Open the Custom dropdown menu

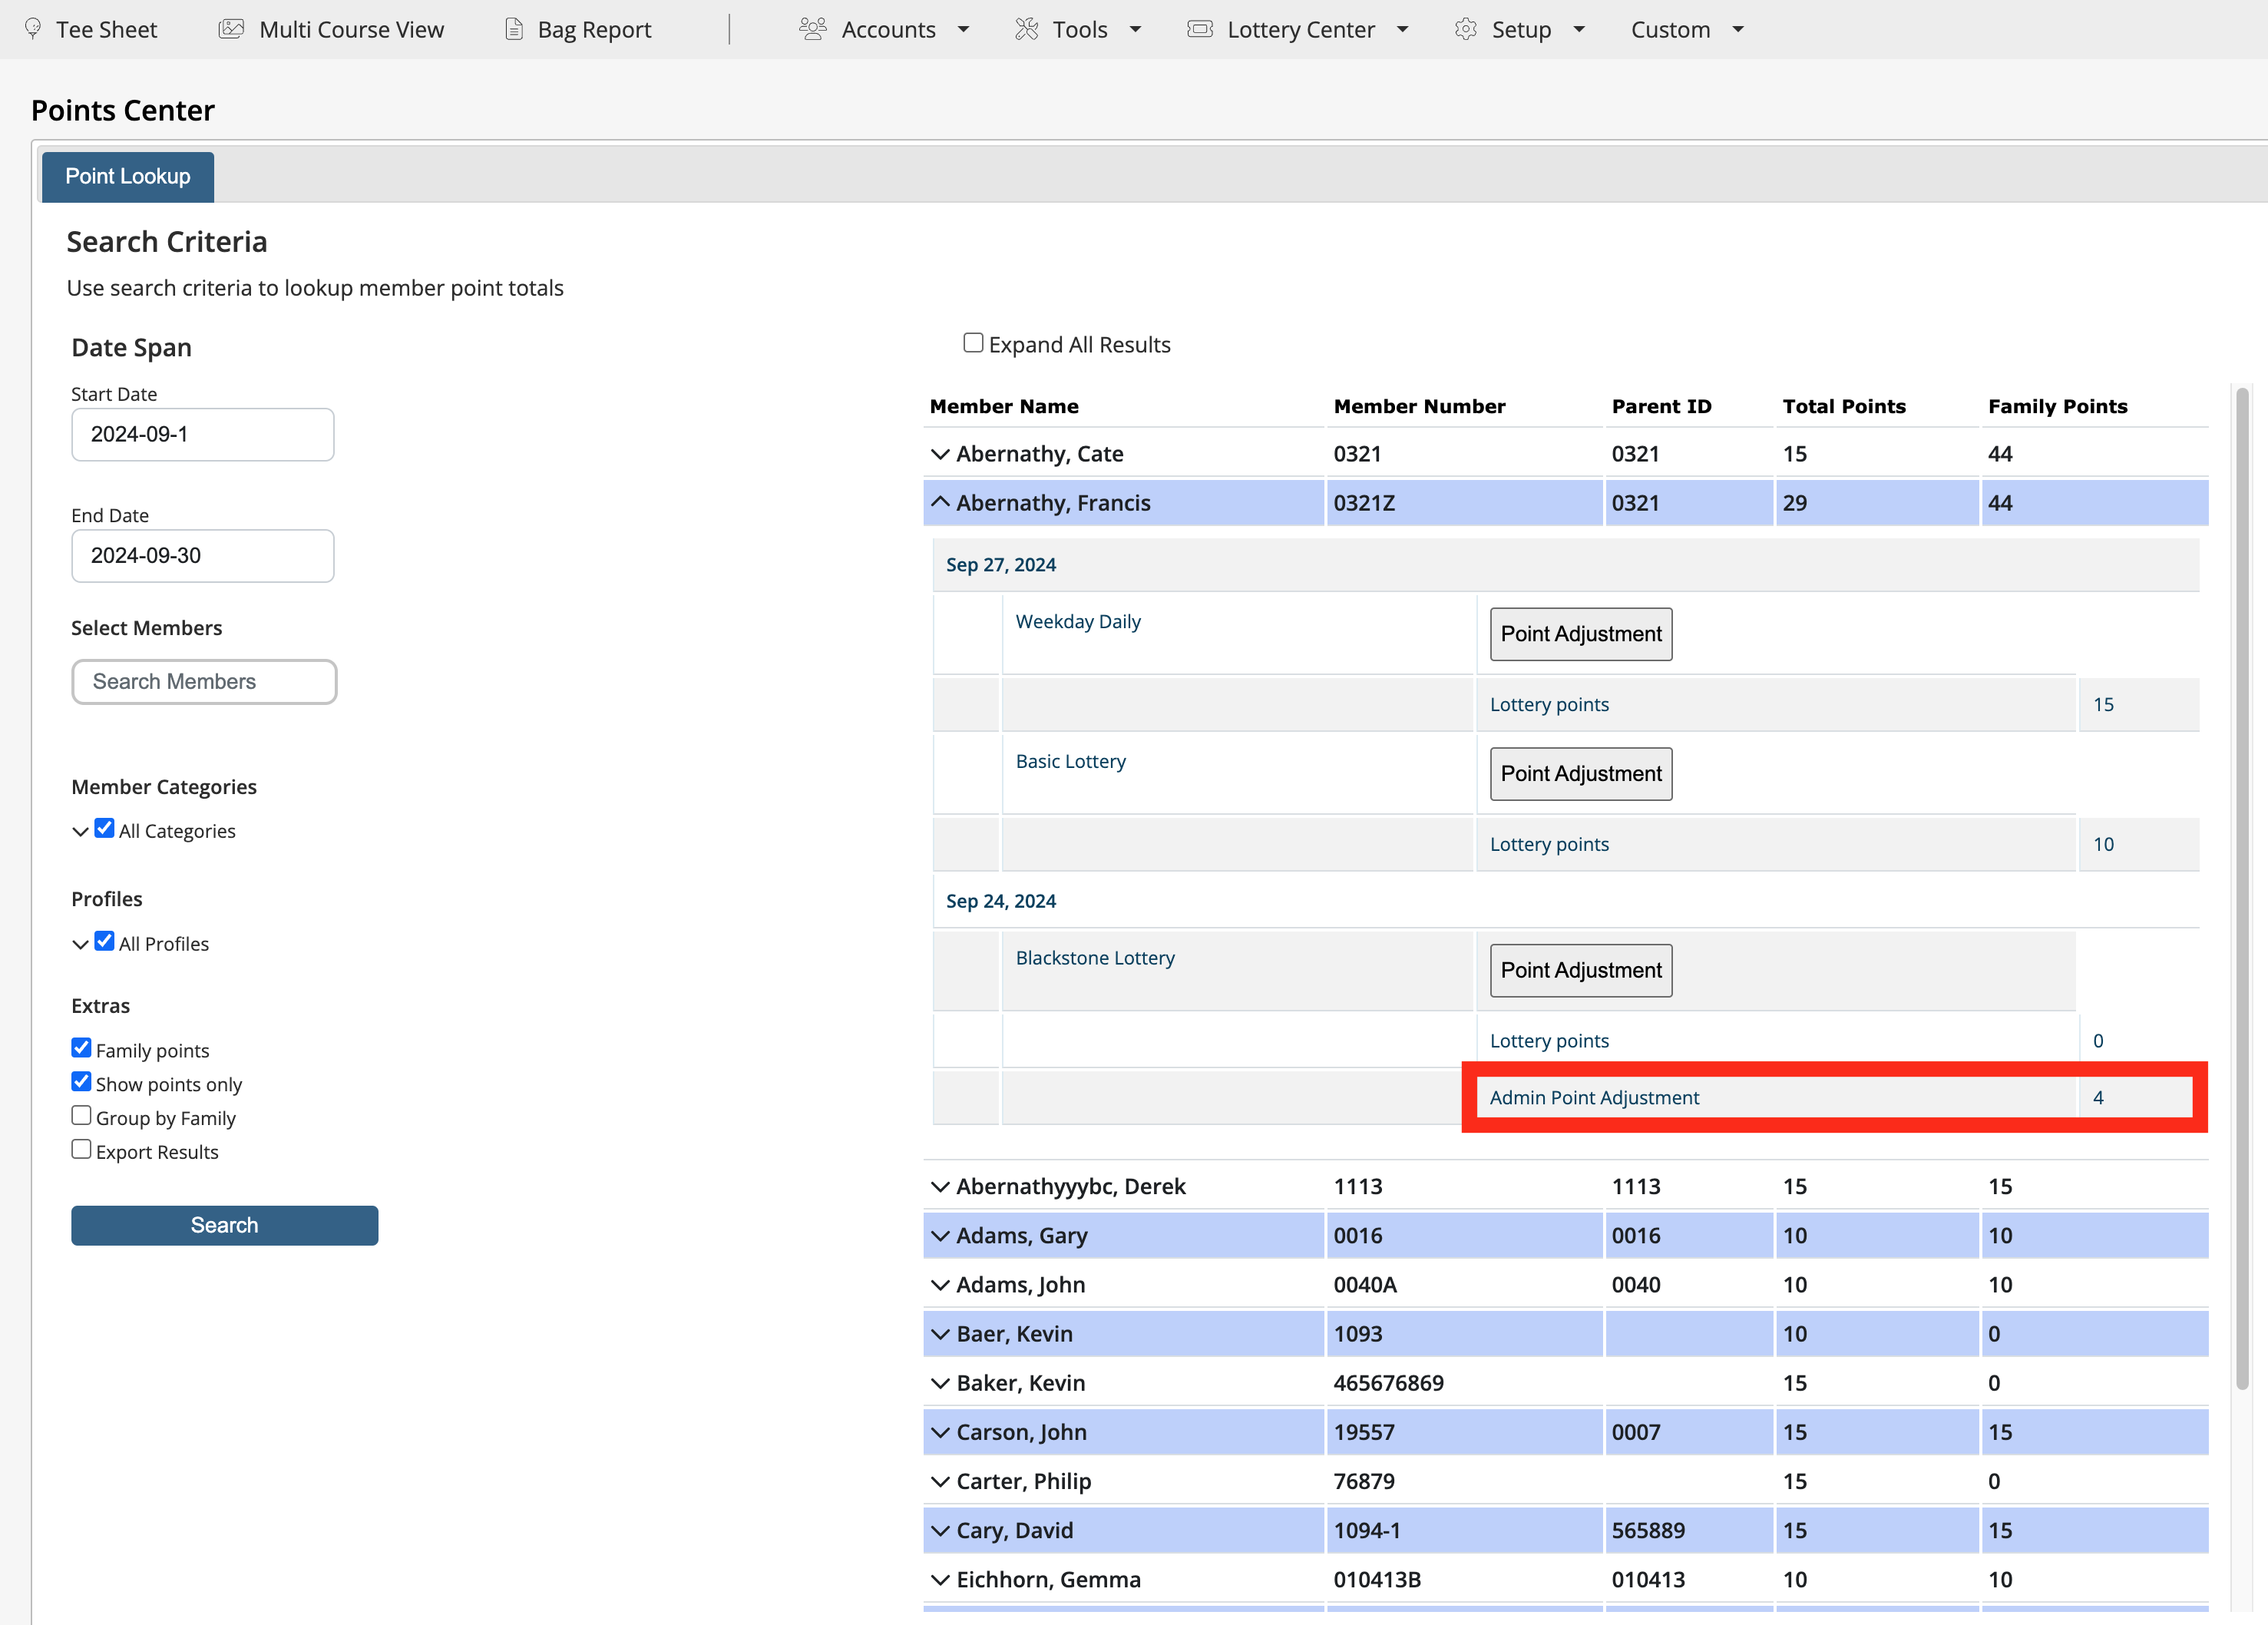click(x=1688, y=29)
